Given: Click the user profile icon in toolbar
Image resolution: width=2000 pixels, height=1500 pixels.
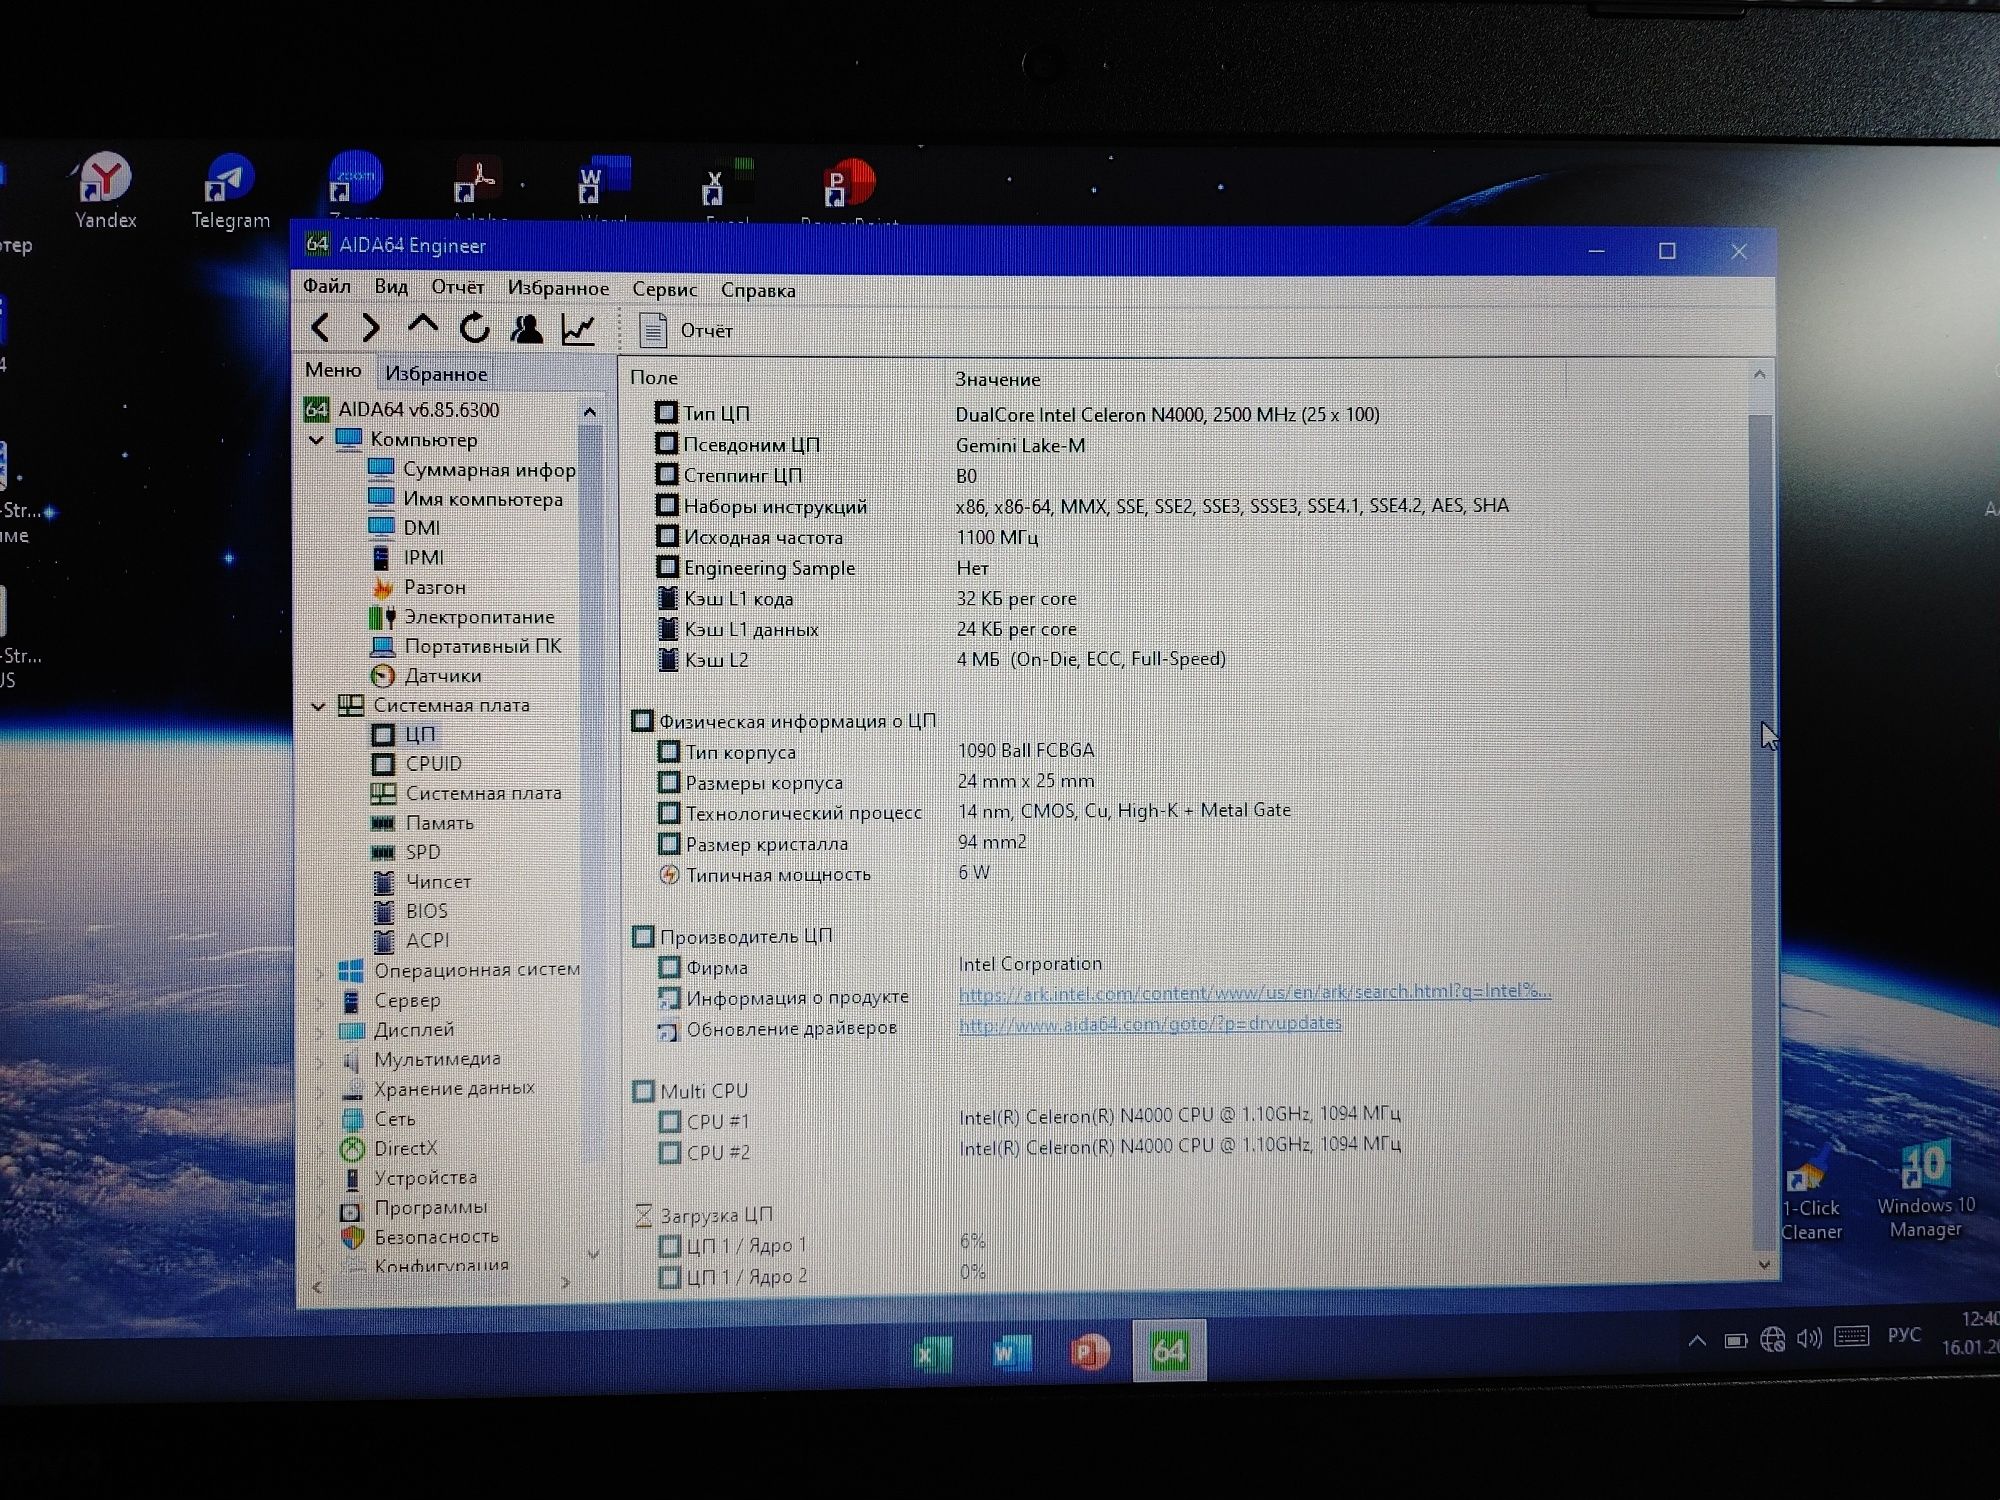Looking at the screenshot, I should click(x=526, y=329).
